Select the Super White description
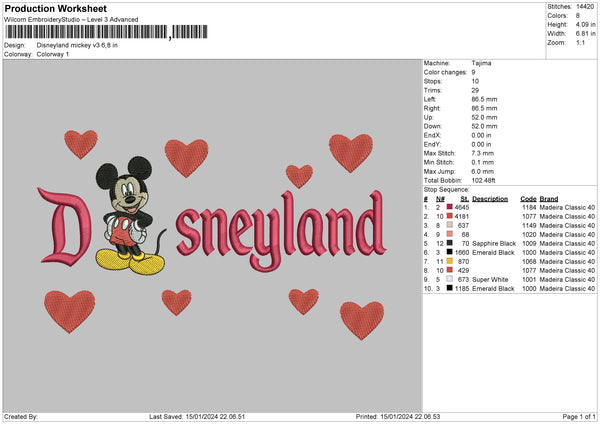Viewport: 600px width, 424px height. tap(490, 280)
